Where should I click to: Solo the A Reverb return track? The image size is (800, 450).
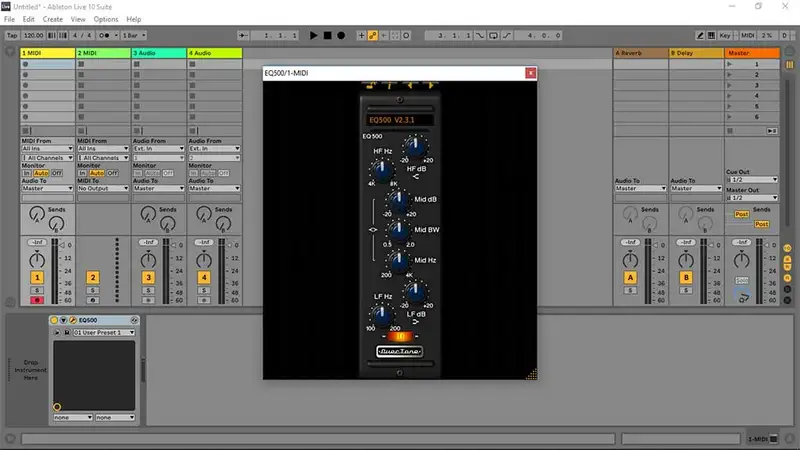click(x=630, y=290)
